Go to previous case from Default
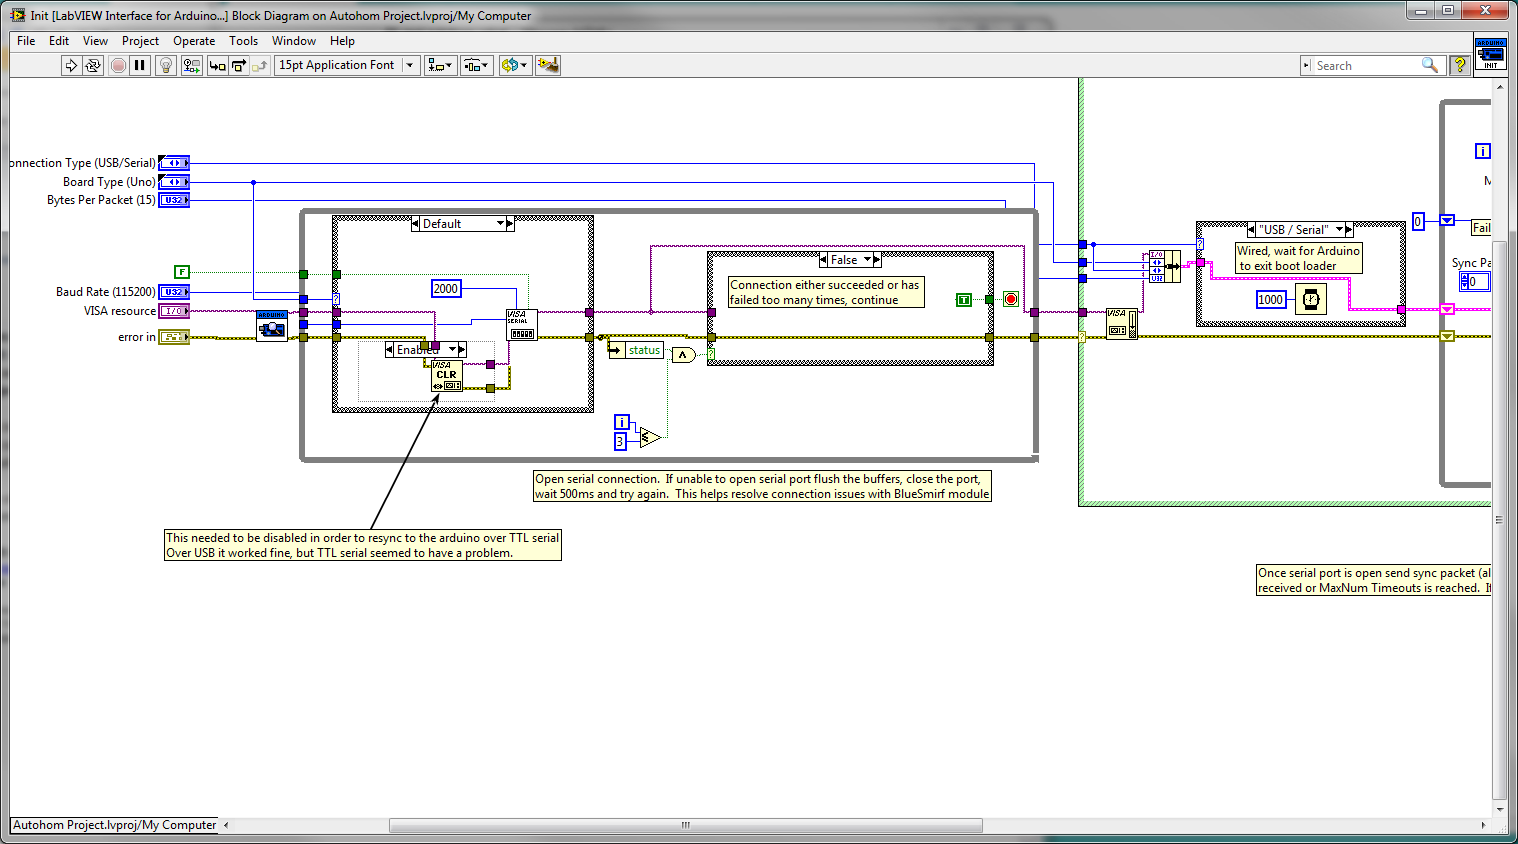Screen dimensions: 1518x844 click(x=416, y=224)
